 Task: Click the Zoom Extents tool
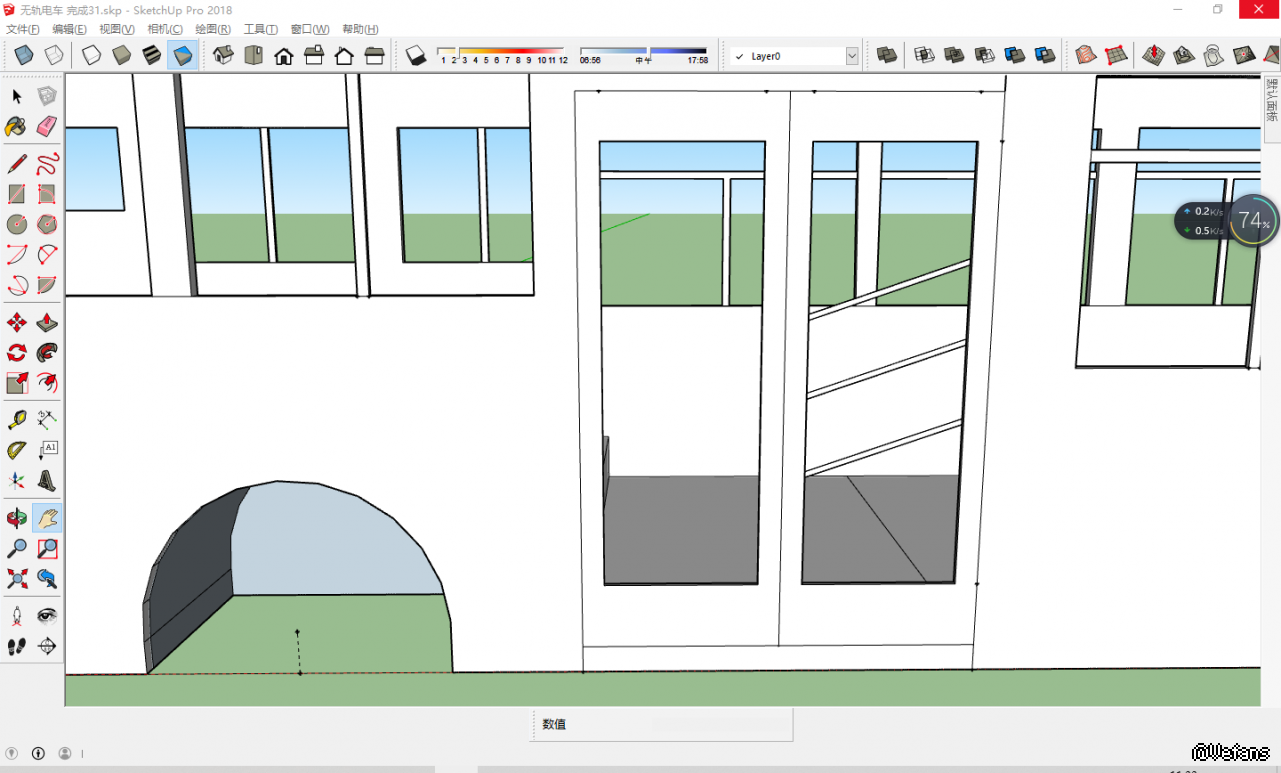[x=17, y=578]
